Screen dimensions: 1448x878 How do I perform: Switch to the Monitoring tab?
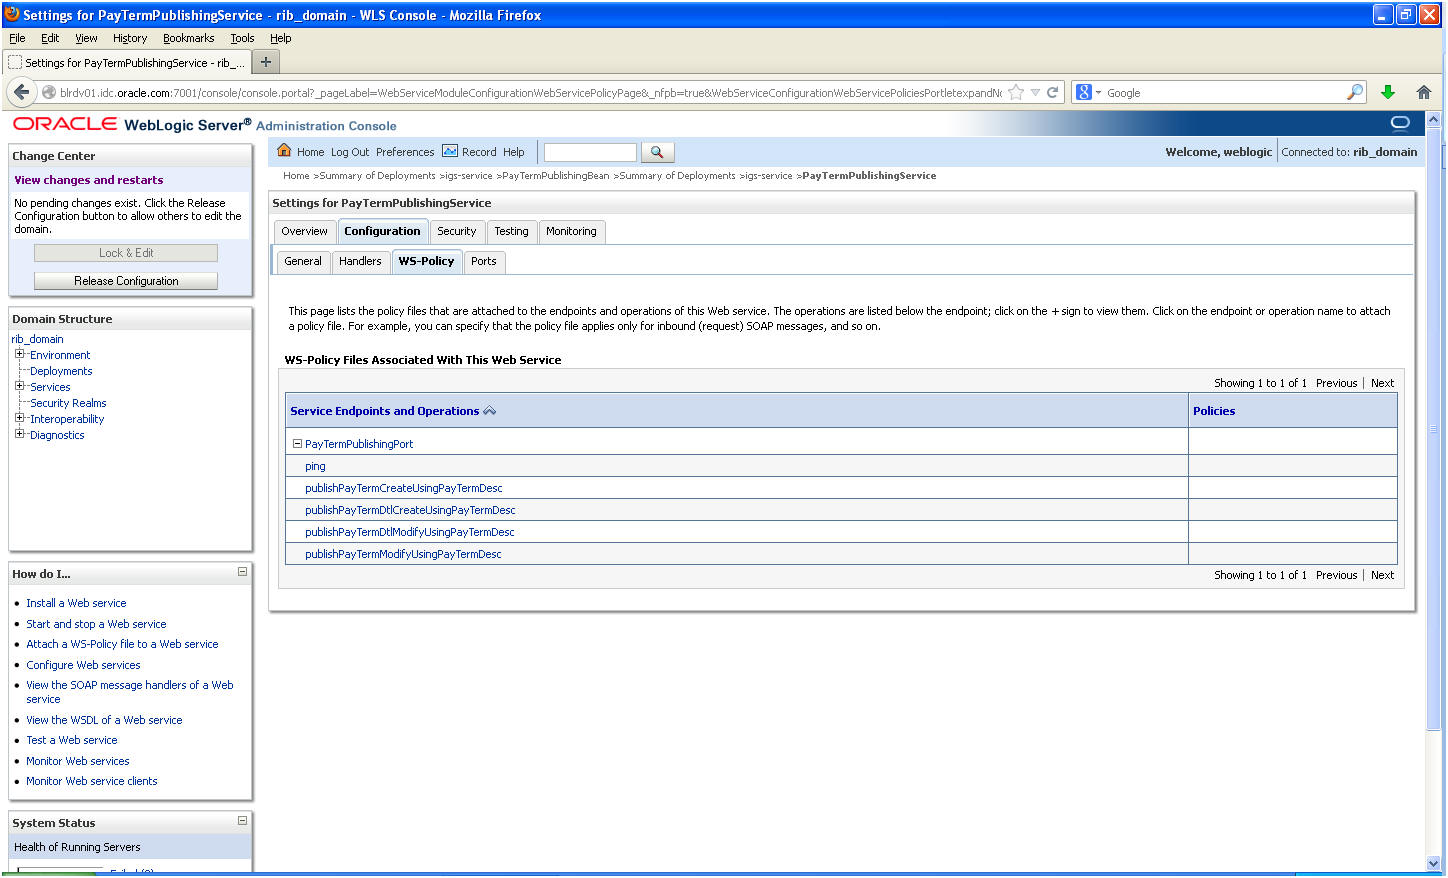coord(571,231)
